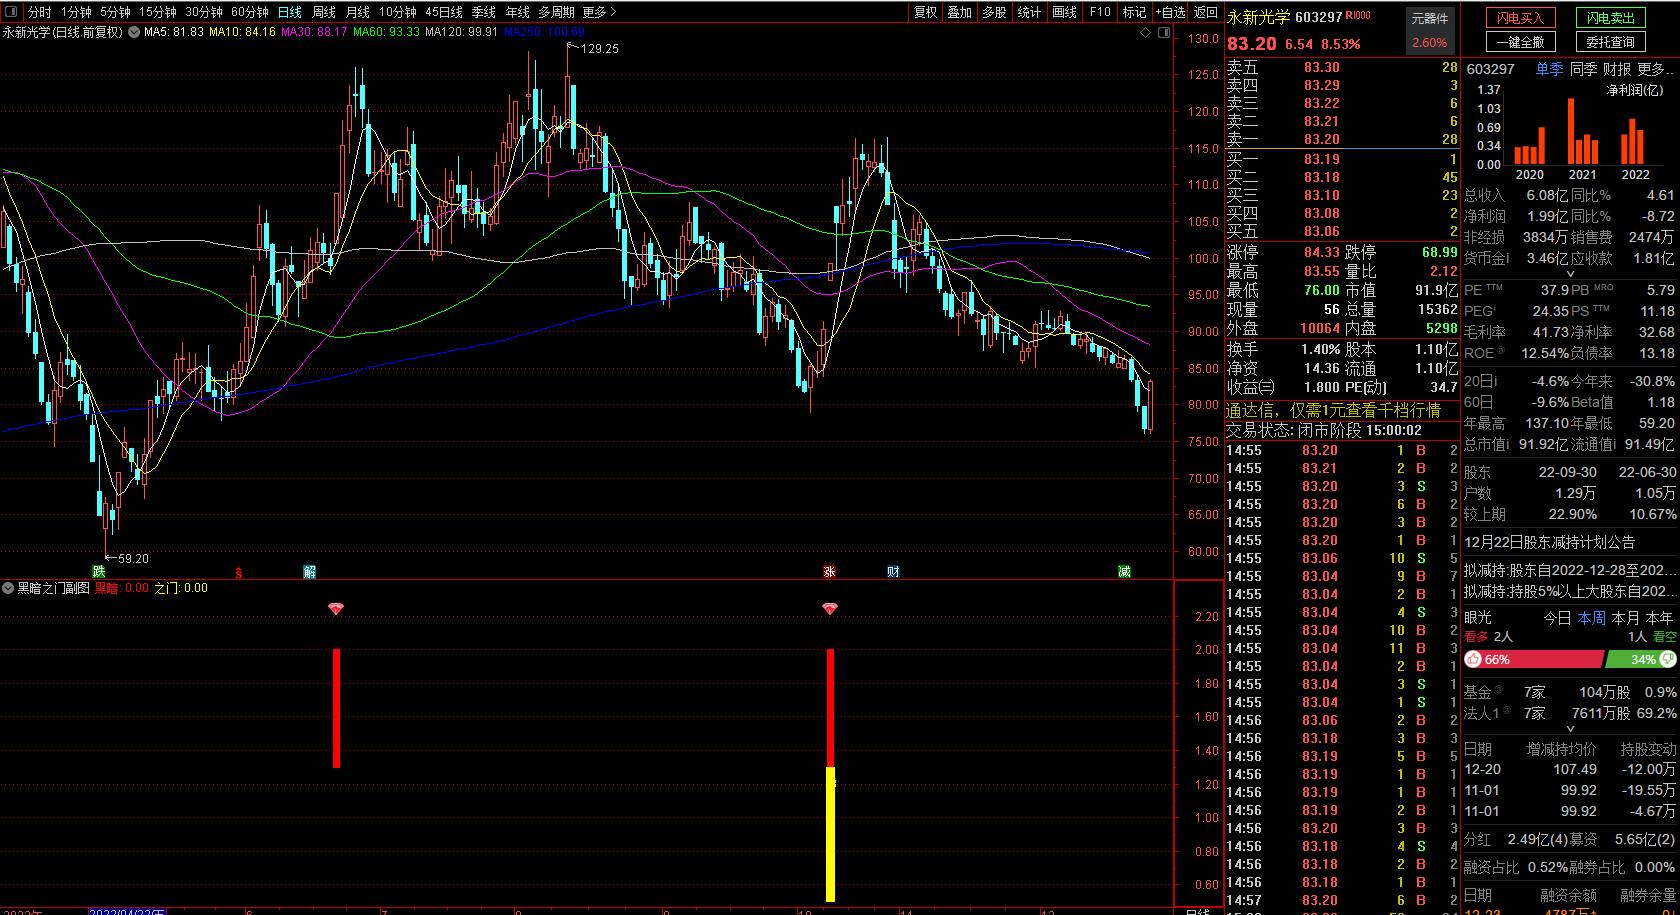Image resolution: width=1680 pixels, height=915 pixels.
Task: Click the blue 财 event marker
Action: coord(894,571)
